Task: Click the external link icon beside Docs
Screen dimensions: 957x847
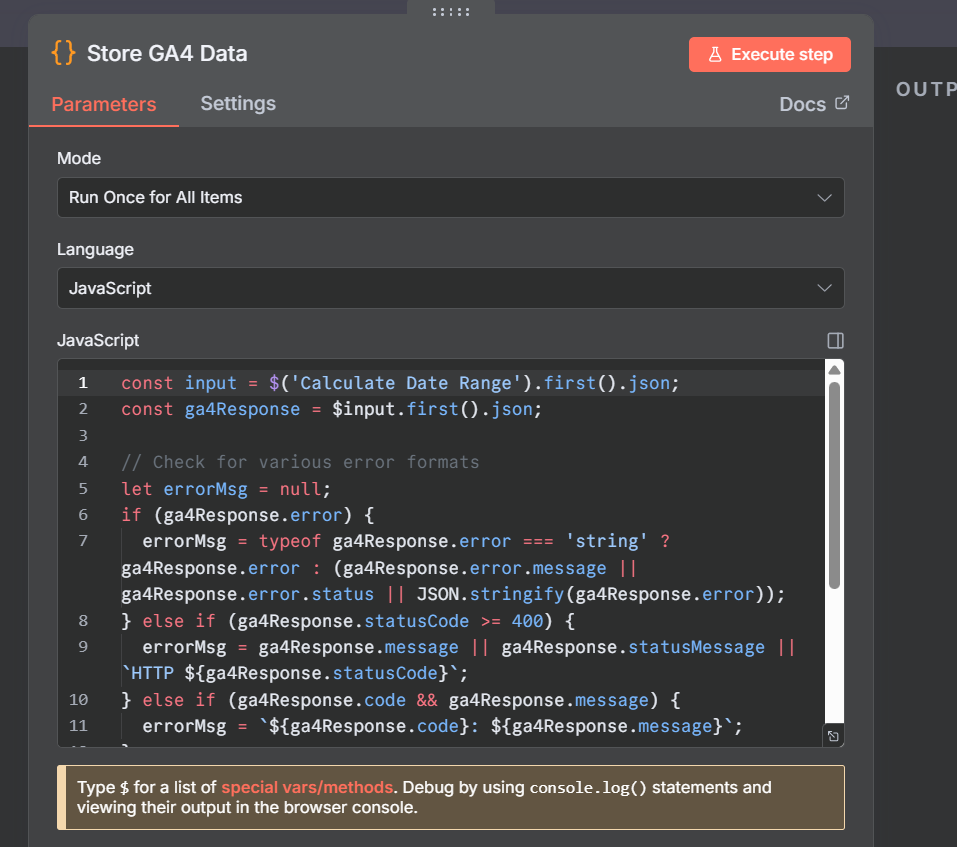Action: 842,103
